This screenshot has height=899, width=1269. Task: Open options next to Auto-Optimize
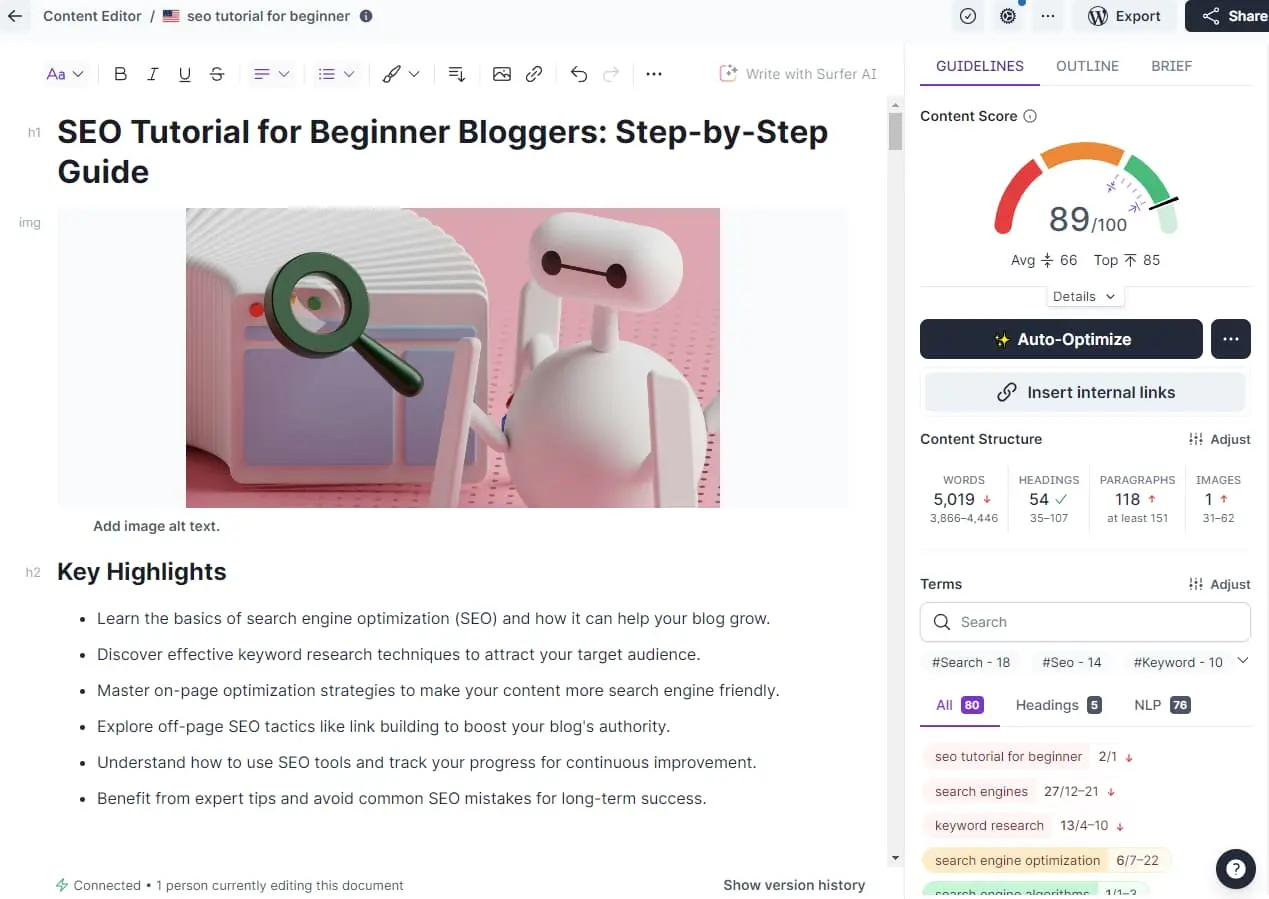point(1231,339)
